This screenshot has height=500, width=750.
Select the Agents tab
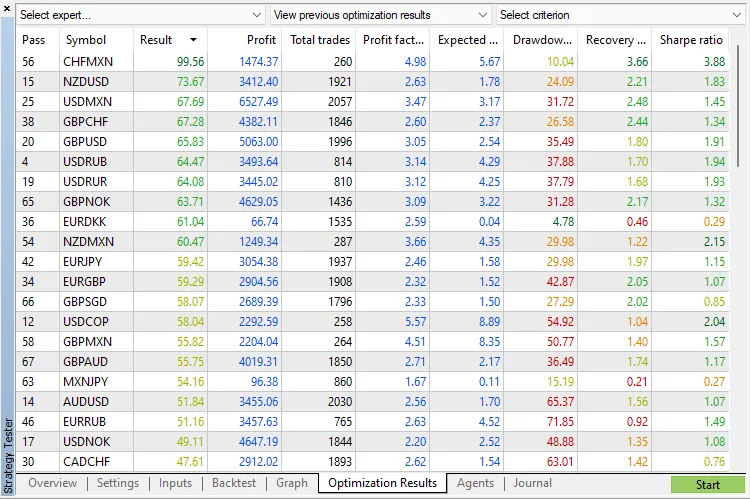(475, 483)
